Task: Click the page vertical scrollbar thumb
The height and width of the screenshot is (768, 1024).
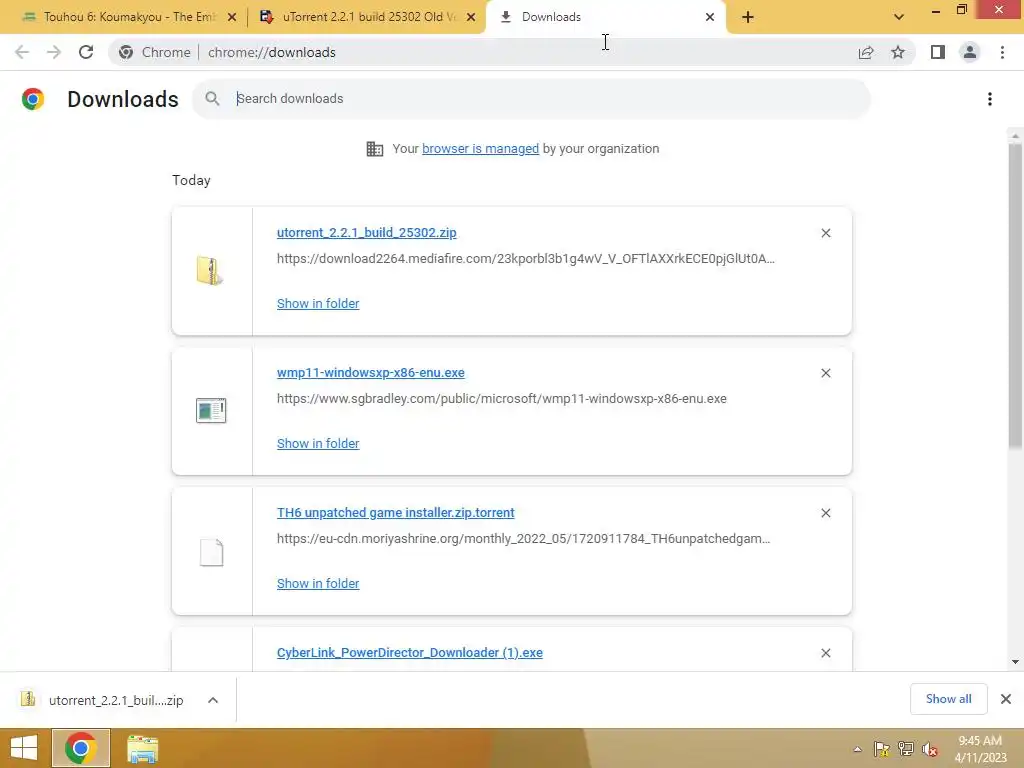Action: [1015, 296]
